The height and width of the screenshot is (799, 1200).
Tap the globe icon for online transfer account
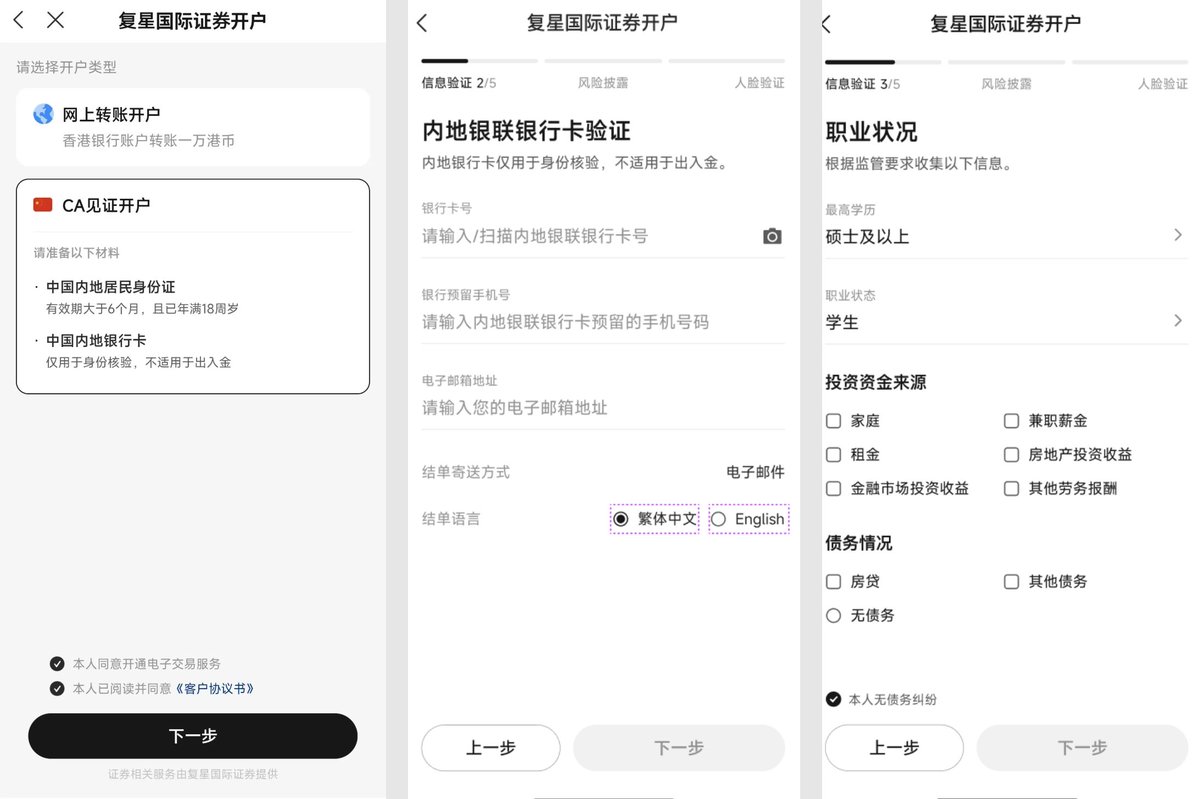click(x=43, y=114)
